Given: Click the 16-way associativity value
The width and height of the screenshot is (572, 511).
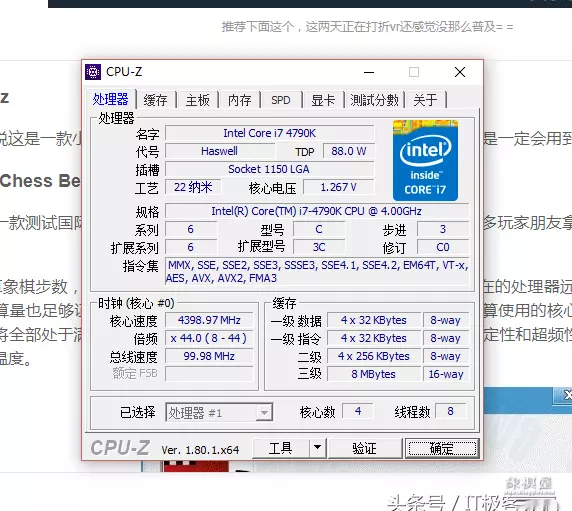Looking at the screenshot, I should click(446, 374).
